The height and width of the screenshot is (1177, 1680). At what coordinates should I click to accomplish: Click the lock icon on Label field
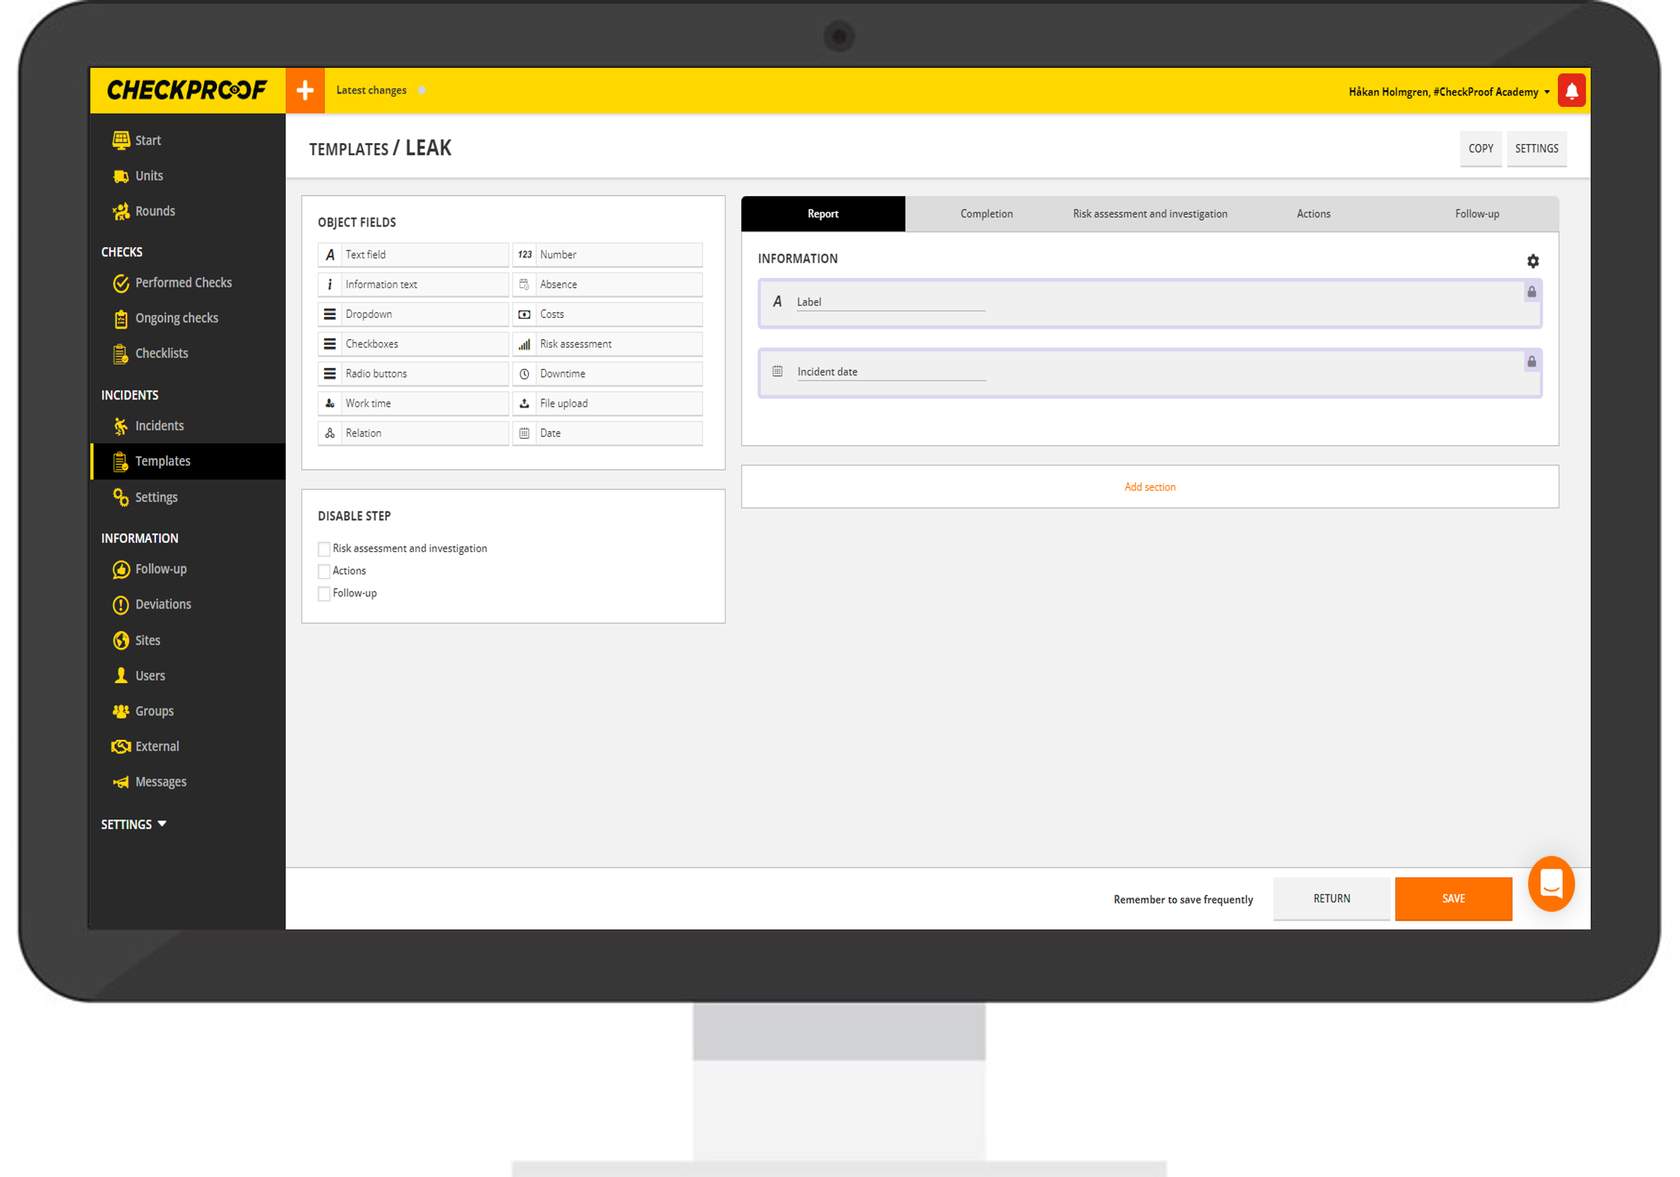[1531, 292]
